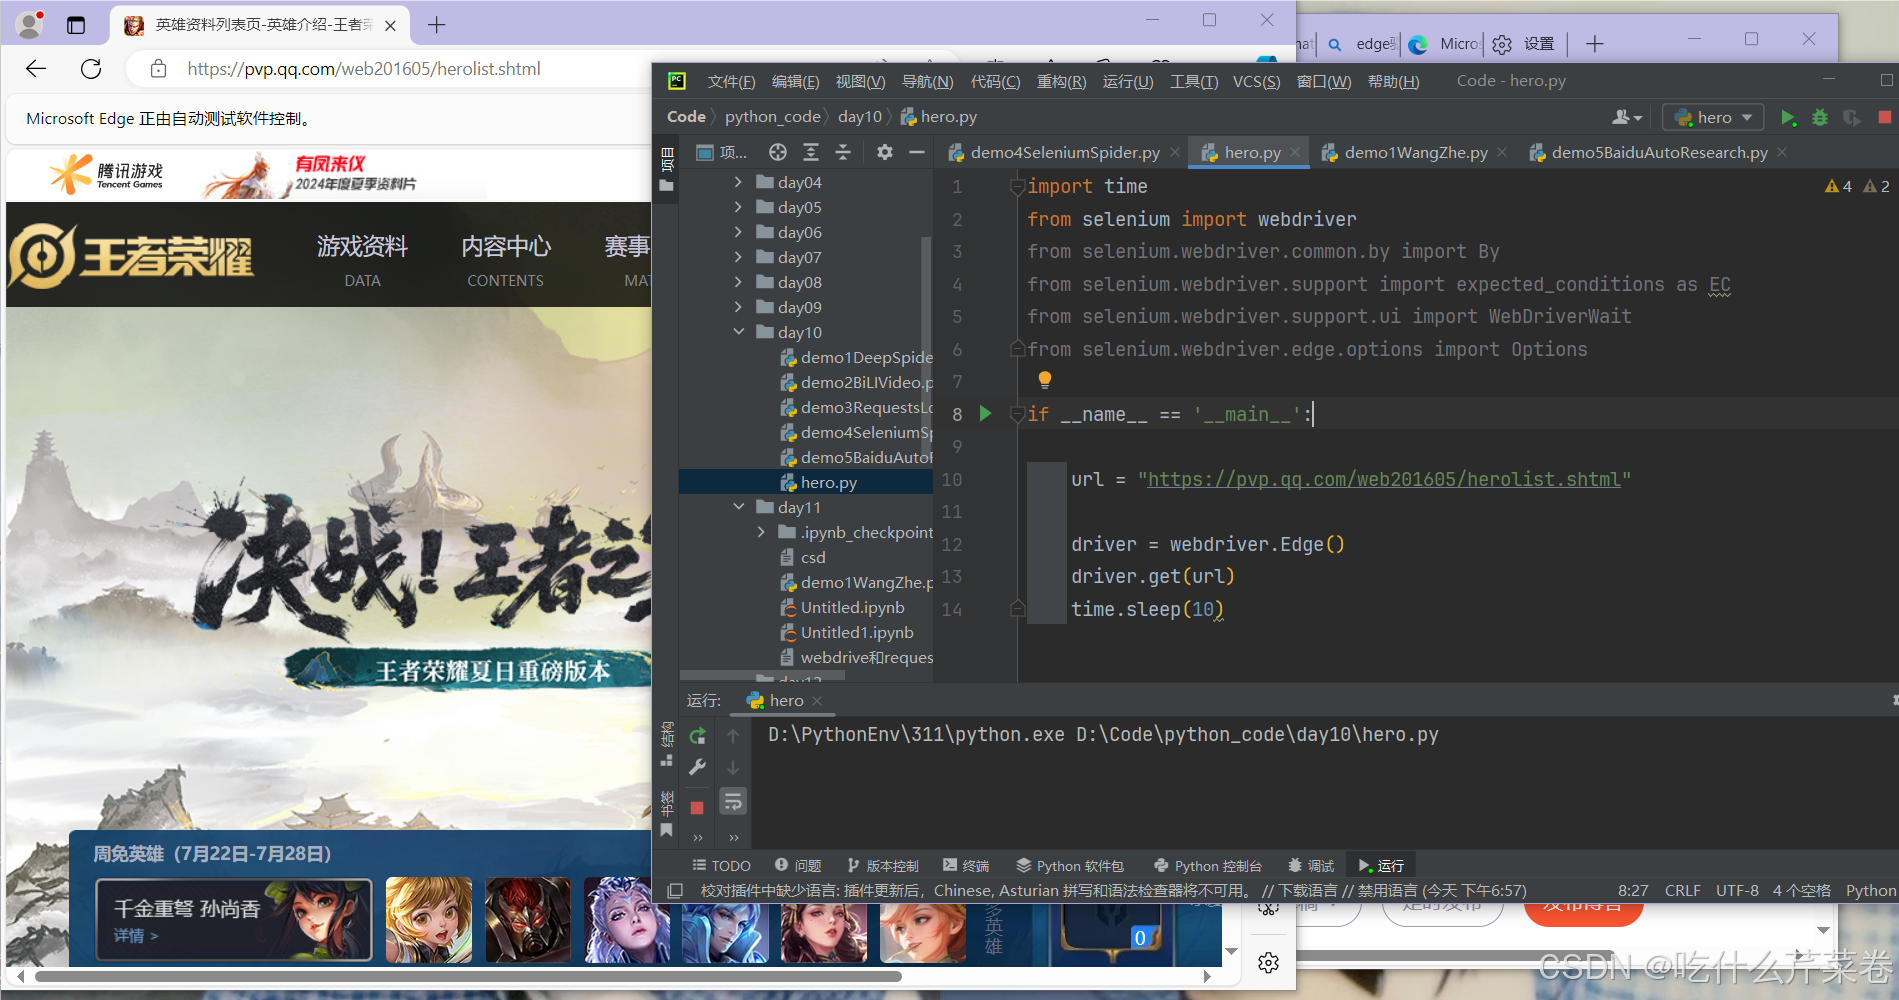Click the Edge address bar URL
1899x1000 pixels.
click(x=364, y=68)
